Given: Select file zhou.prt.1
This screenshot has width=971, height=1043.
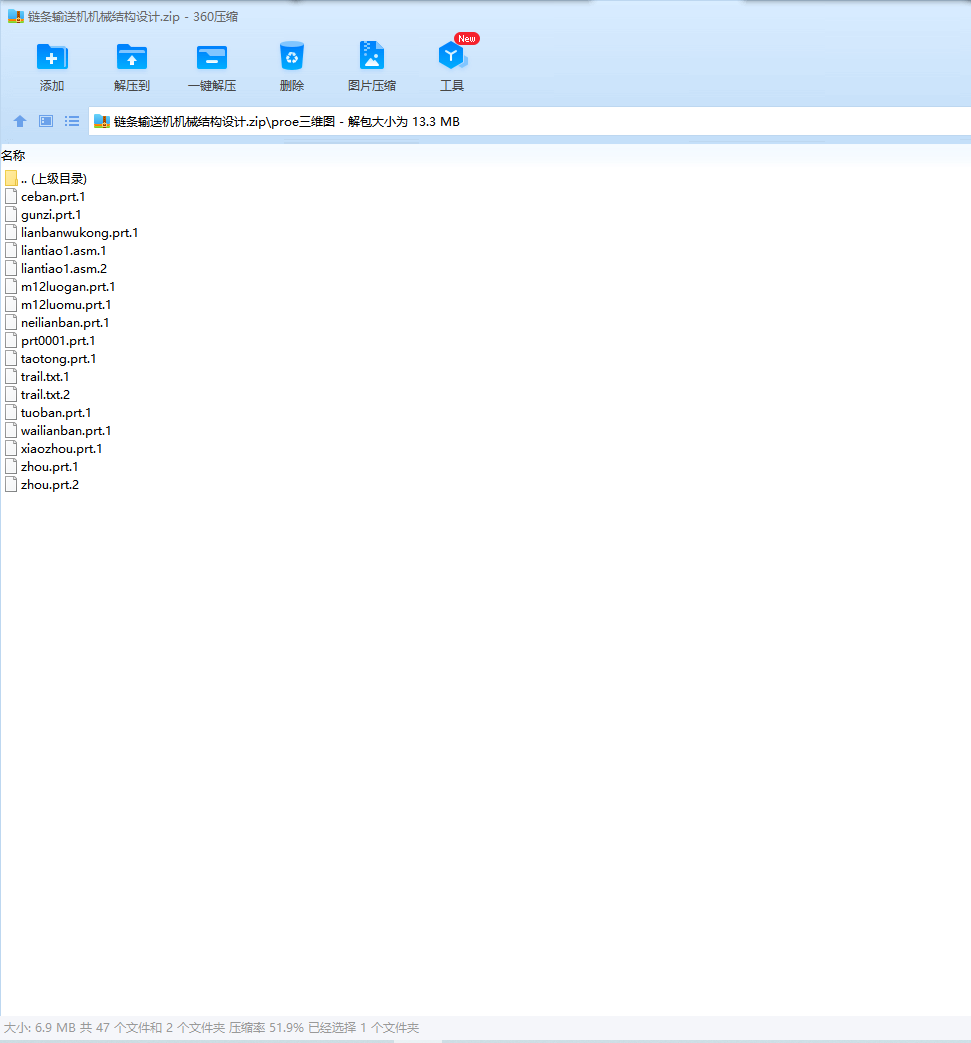Looking at the screenshot, I should [x=50, y=466].
